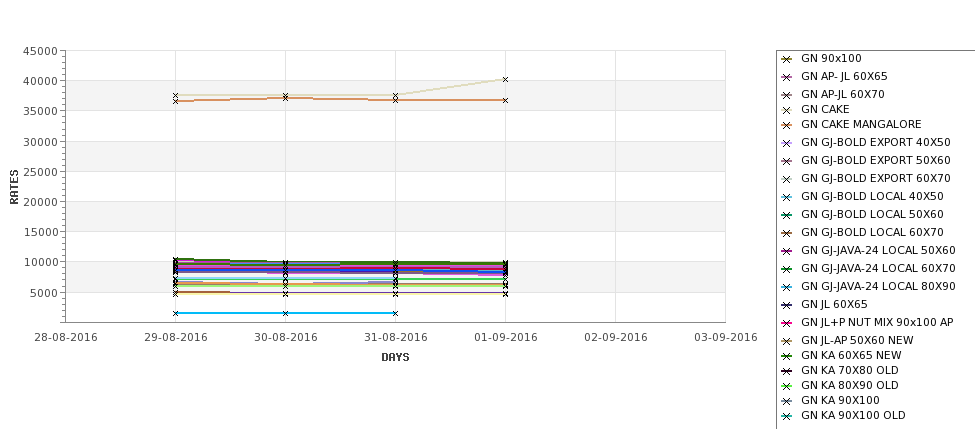Click the DAYS axis title

tap(395, 358)
